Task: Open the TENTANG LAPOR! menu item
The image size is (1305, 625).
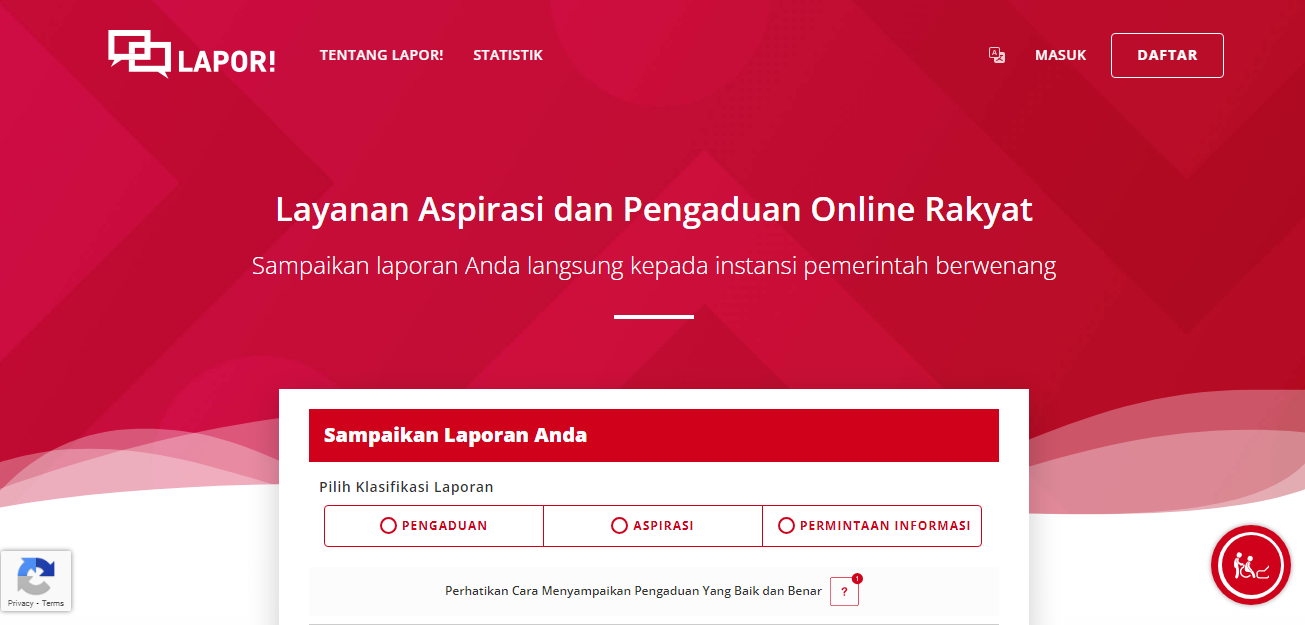Action: pyautogui.click(x=381, y=55)
